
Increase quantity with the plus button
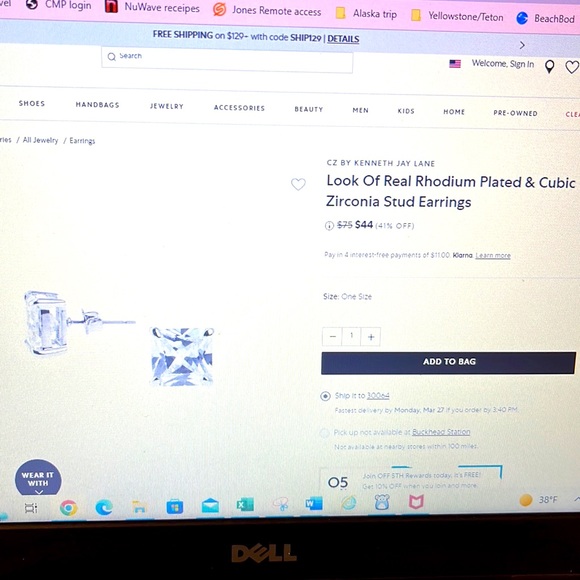tap(371, 337)
